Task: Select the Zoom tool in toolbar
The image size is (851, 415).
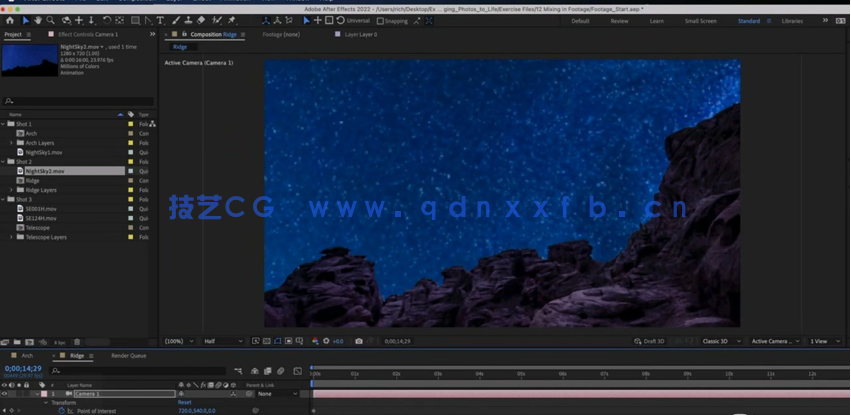Action: pos(51,20)
